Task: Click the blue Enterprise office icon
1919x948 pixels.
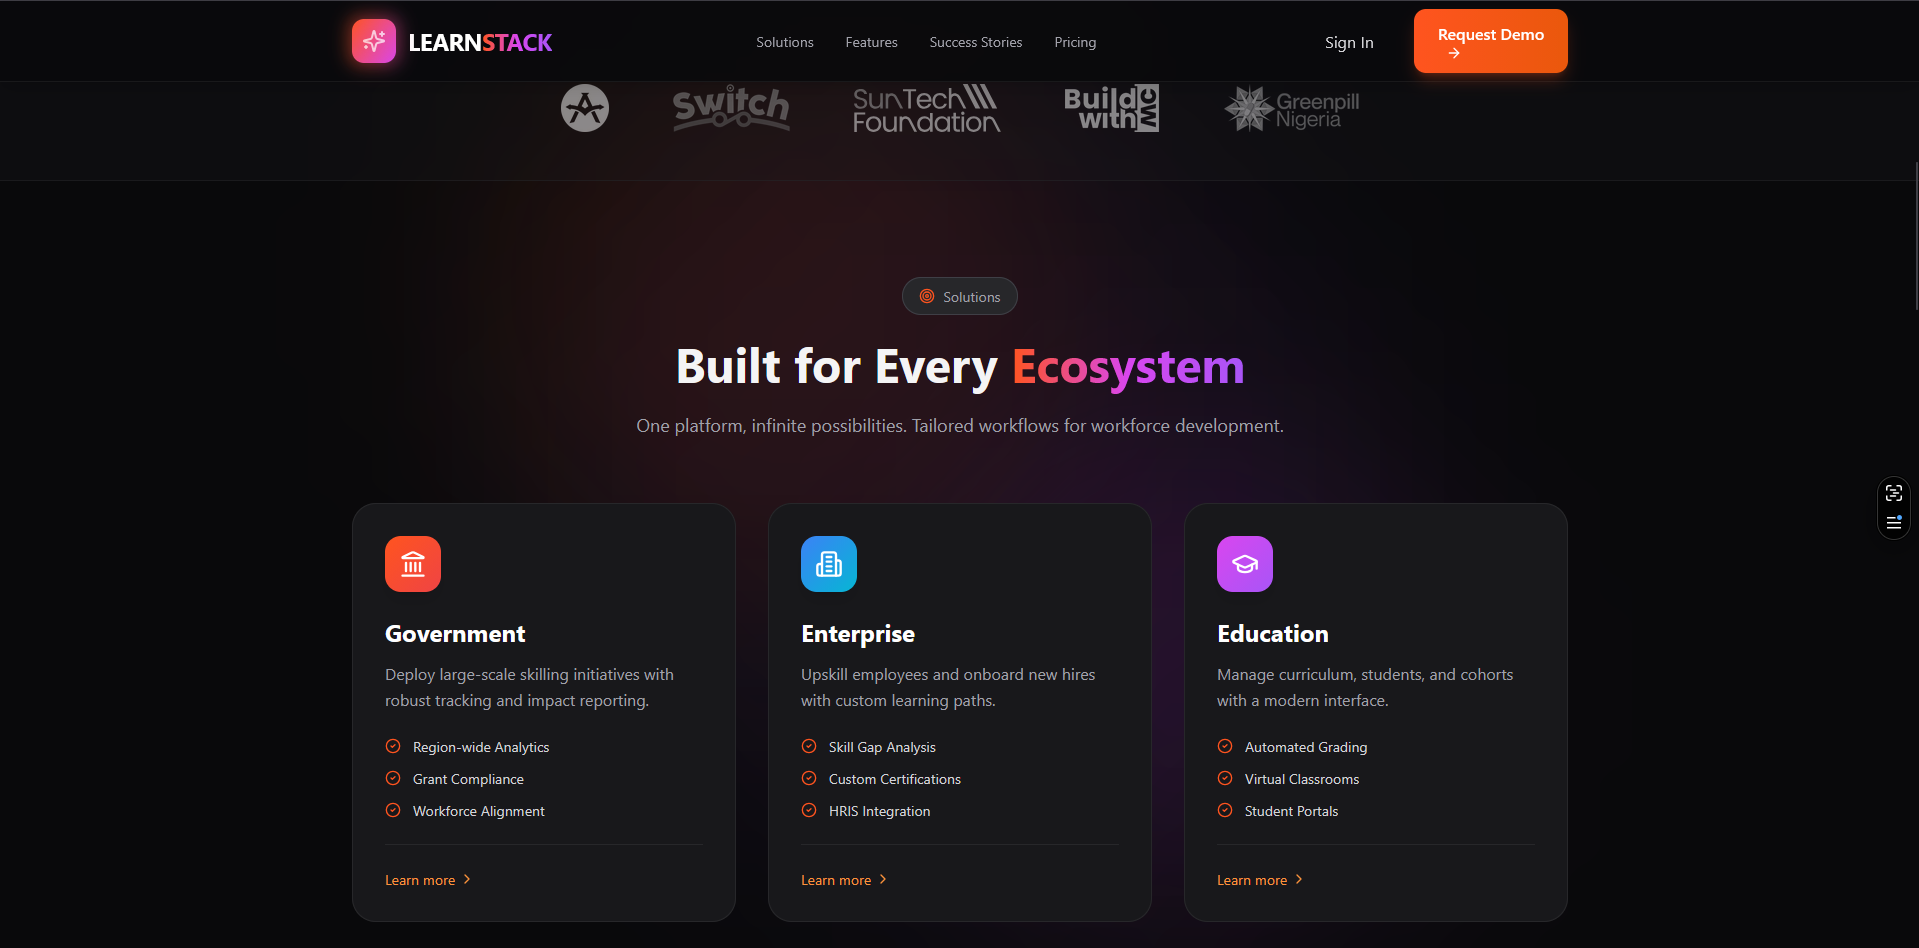Action: pyautogui.click(x=829, y=564)
